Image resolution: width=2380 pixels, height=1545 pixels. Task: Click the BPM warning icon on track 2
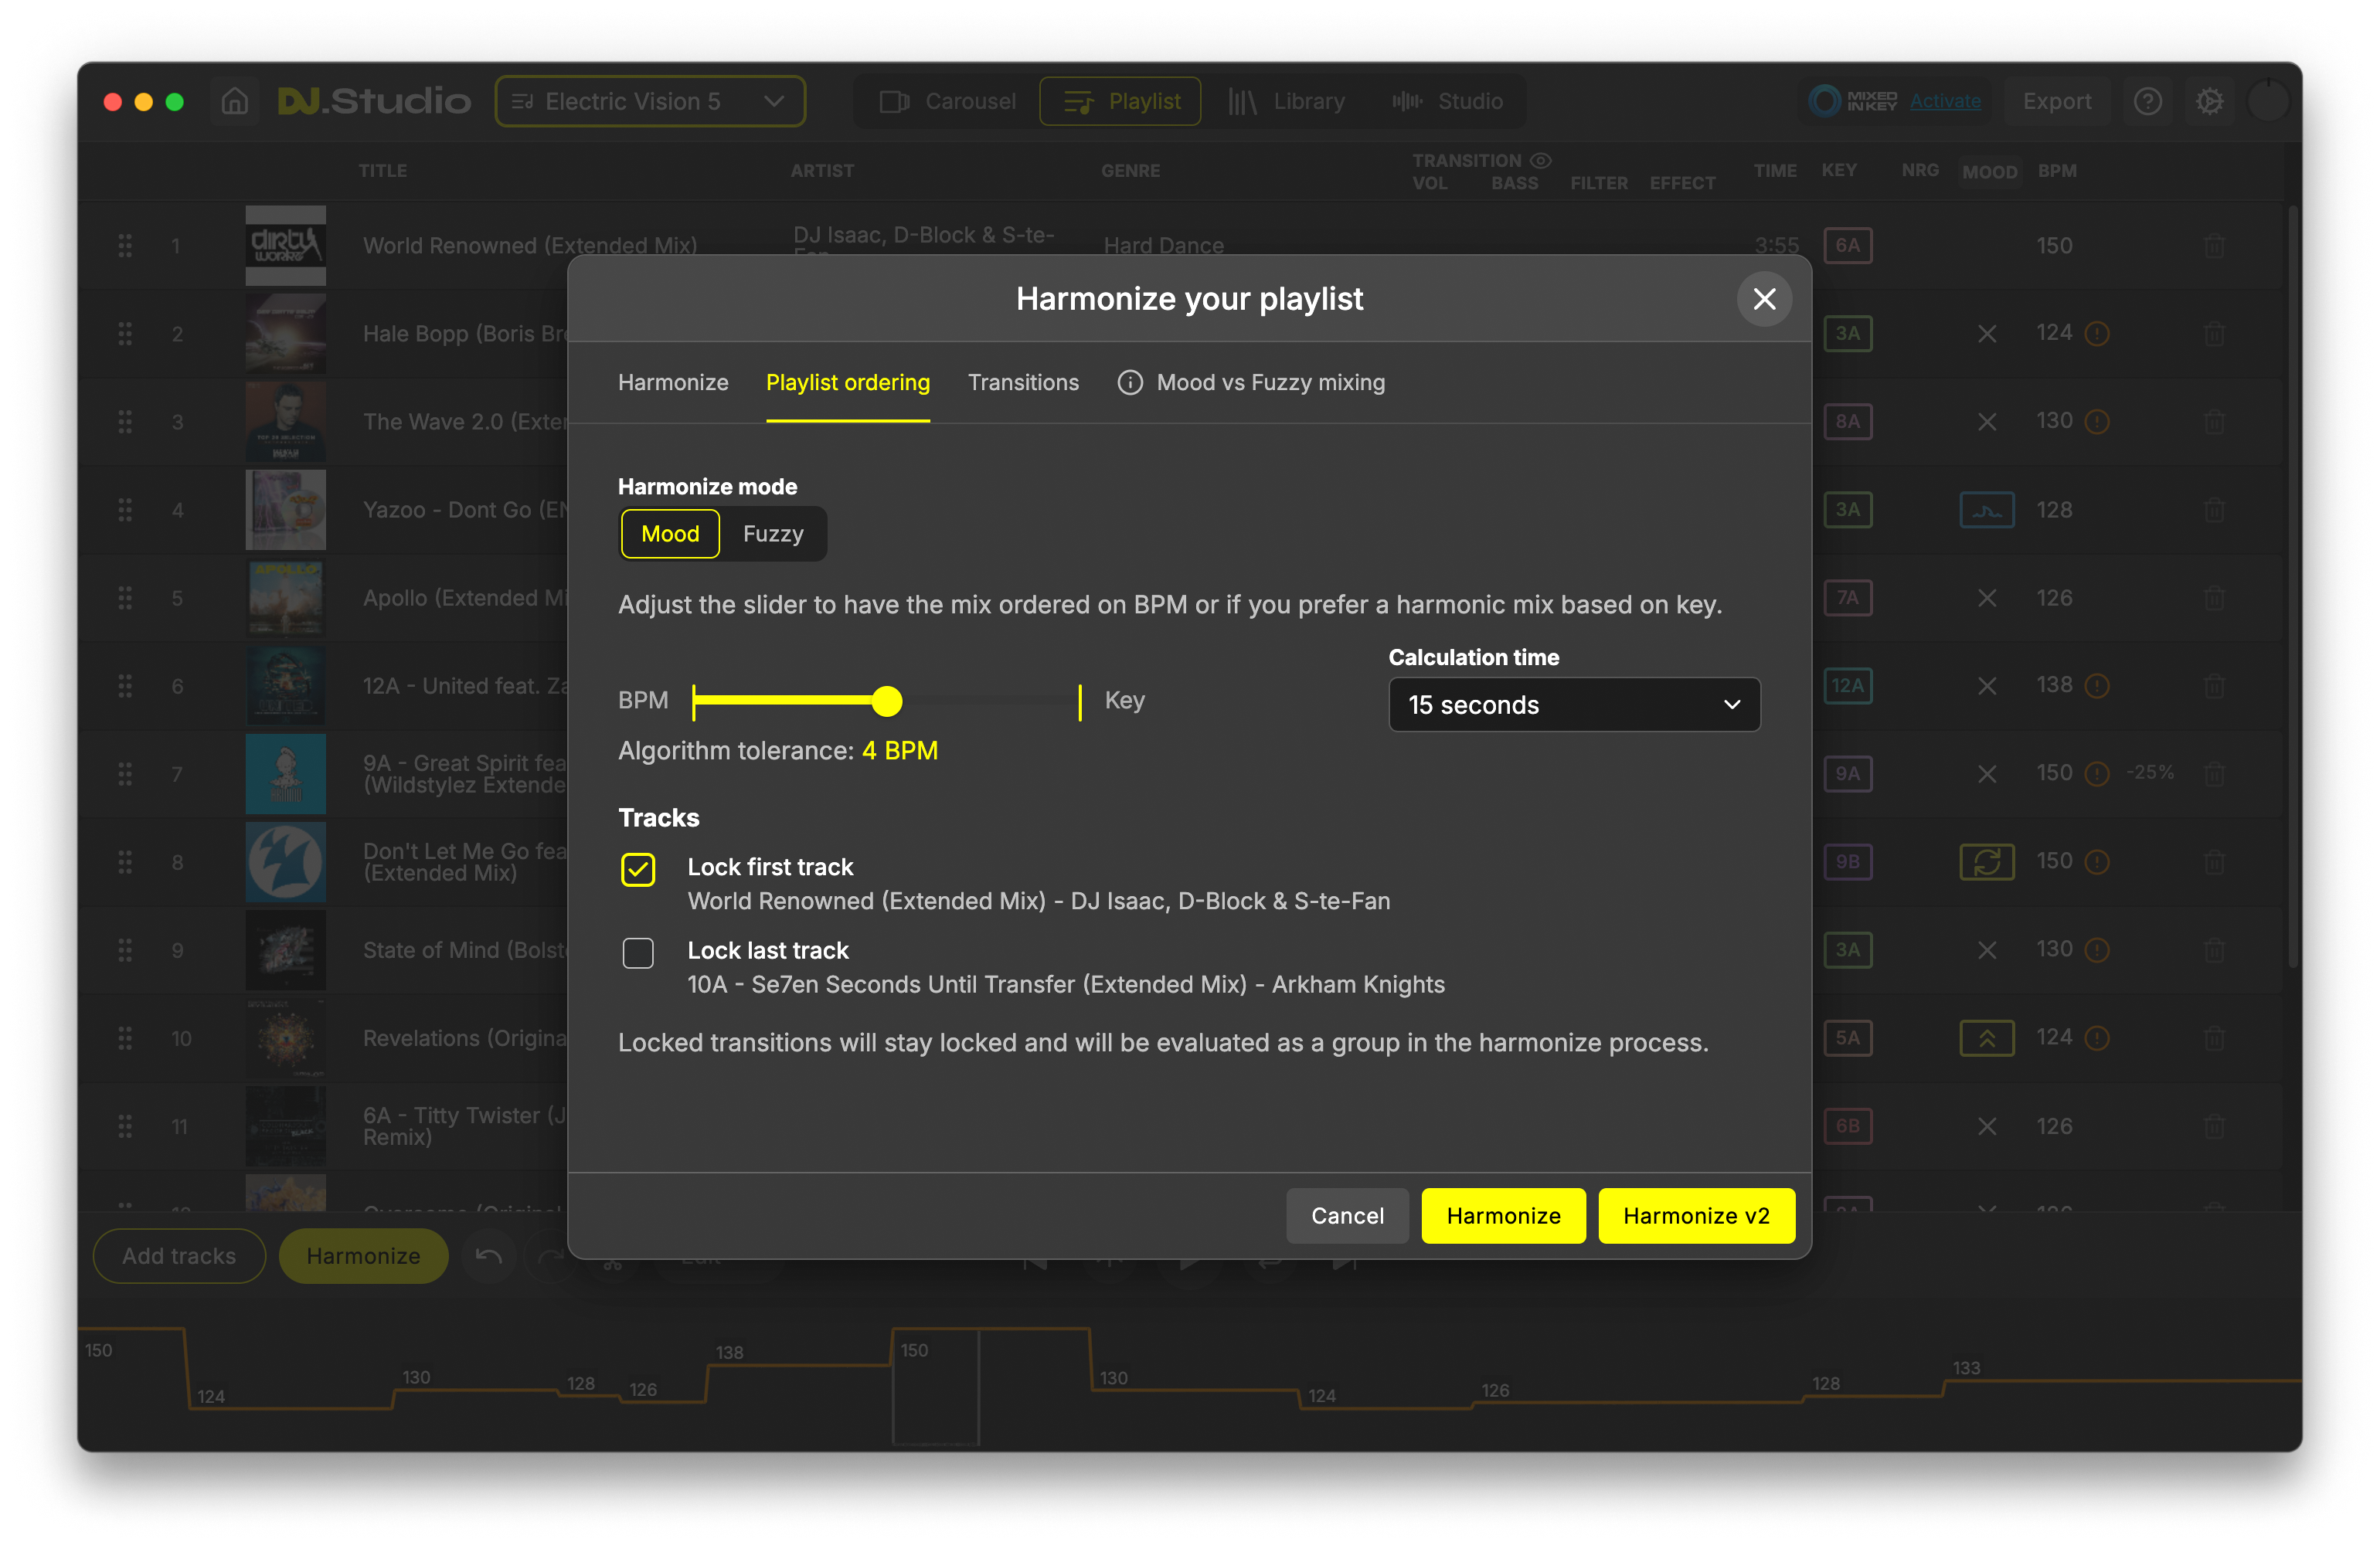[x=2097, y=334]
